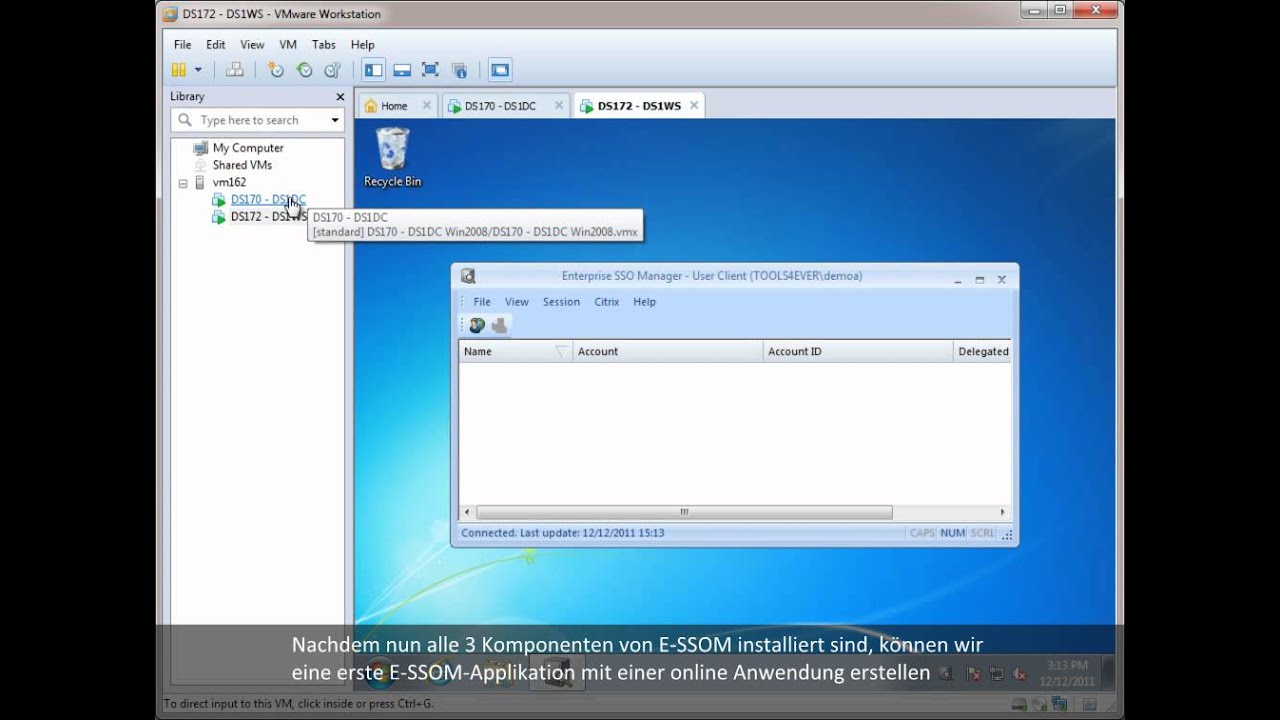Click the Send Ctrl+Alt+Del toolbar icon

click(235, 70)
